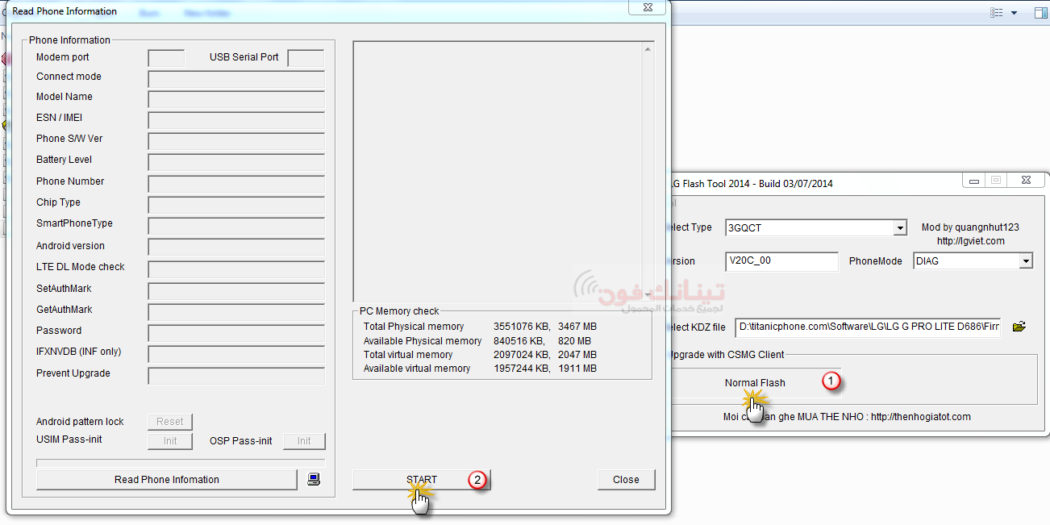Open the http://lgviet.com link
This screenshot has height=525, width=1050.
tap(971, 240)
